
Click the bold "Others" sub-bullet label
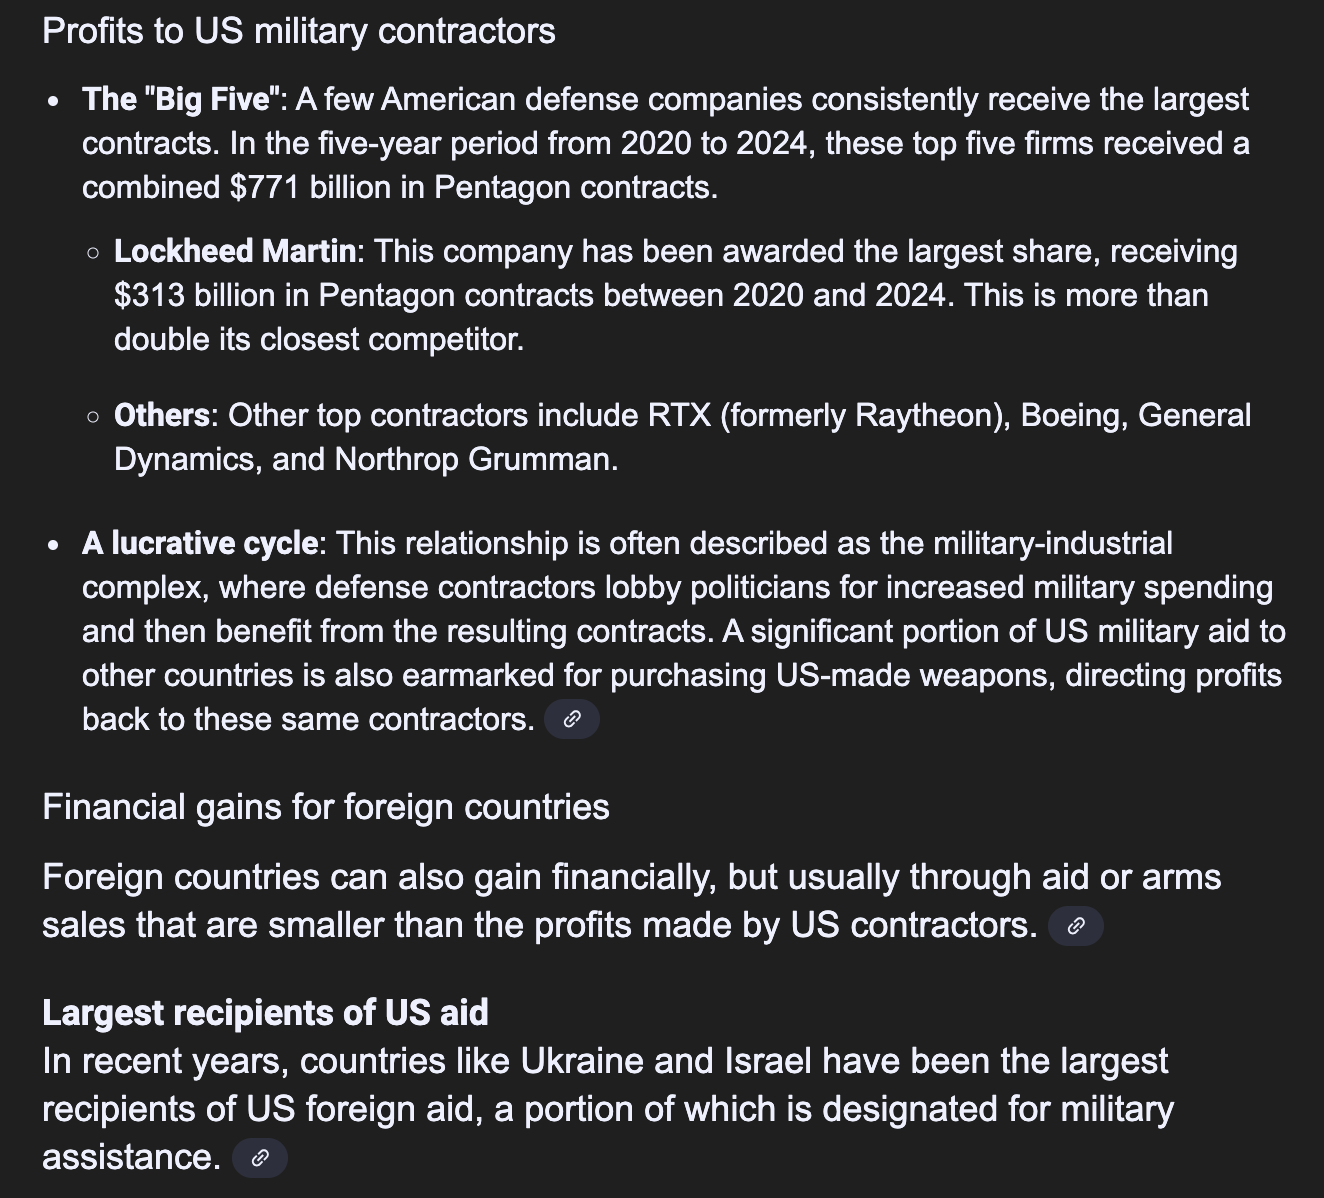tap(162, 415)
